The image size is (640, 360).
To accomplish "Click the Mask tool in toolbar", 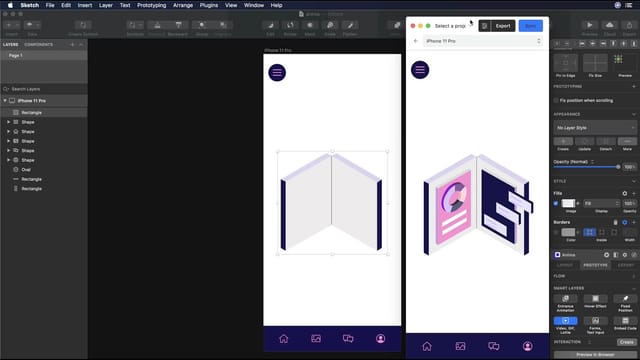I will (310, 25).
